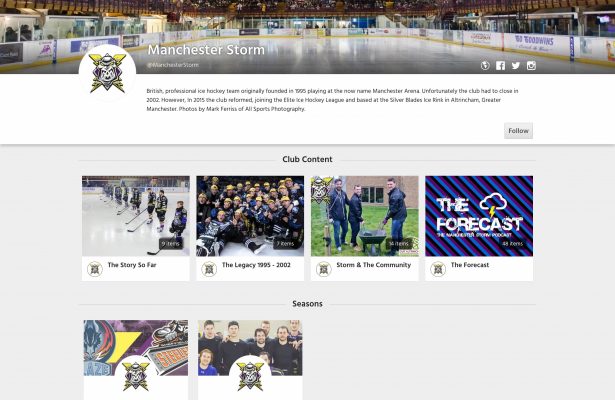Screen dimensions: 615x400
Task: Click the club badge beside The Forecast
Action: pos(438,269)
